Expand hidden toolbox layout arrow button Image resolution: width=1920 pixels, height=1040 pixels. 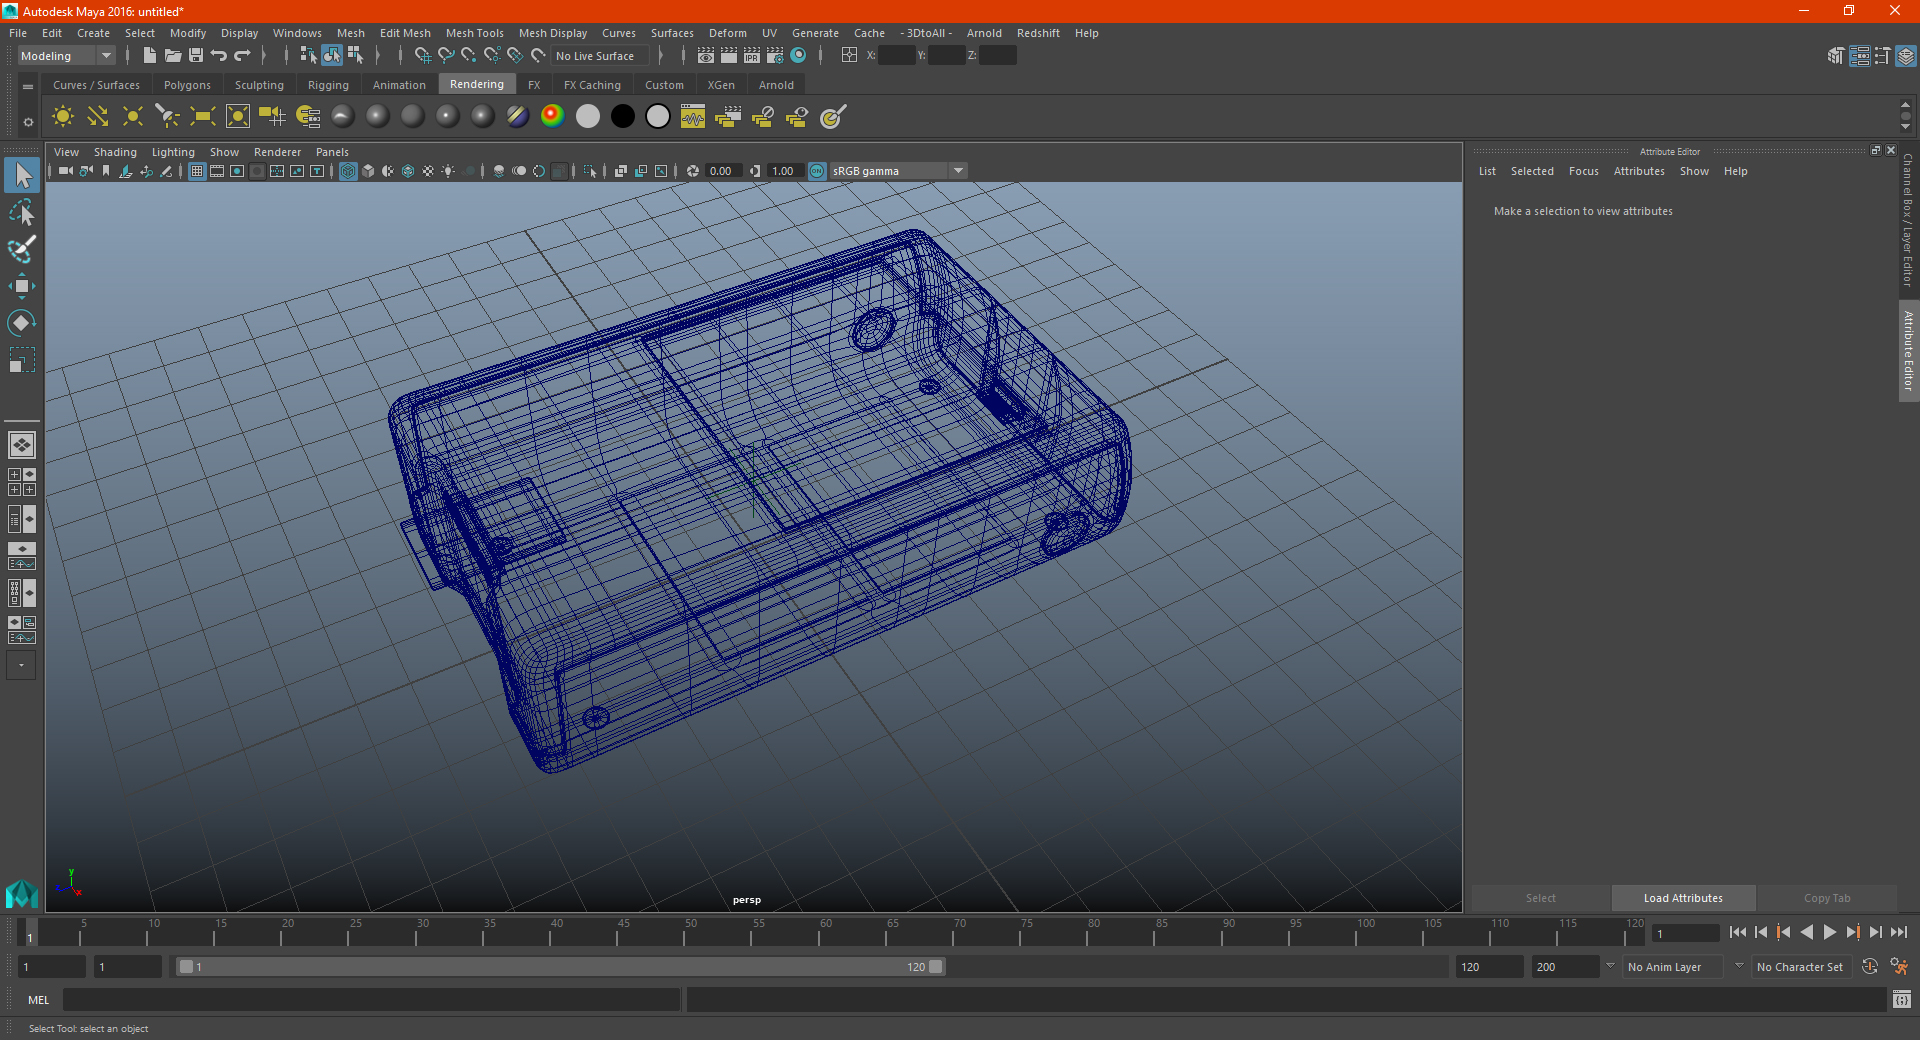pos(21,665)
